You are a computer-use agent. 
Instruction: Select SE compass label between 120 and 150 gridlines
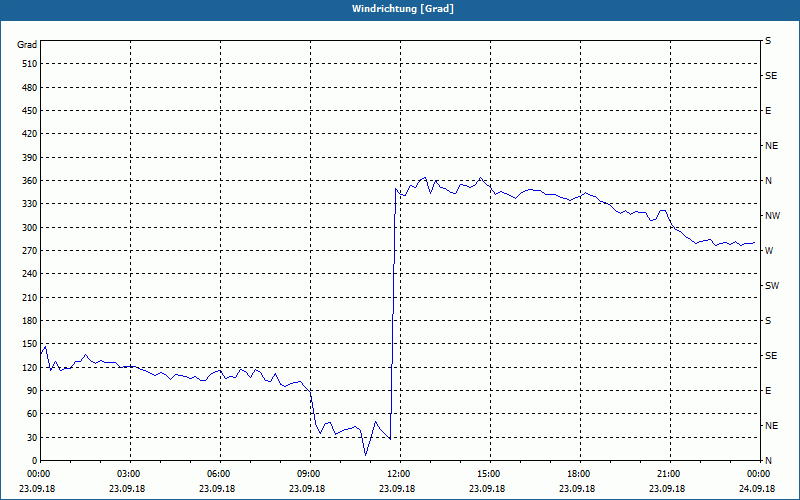(x=771, y=356)
